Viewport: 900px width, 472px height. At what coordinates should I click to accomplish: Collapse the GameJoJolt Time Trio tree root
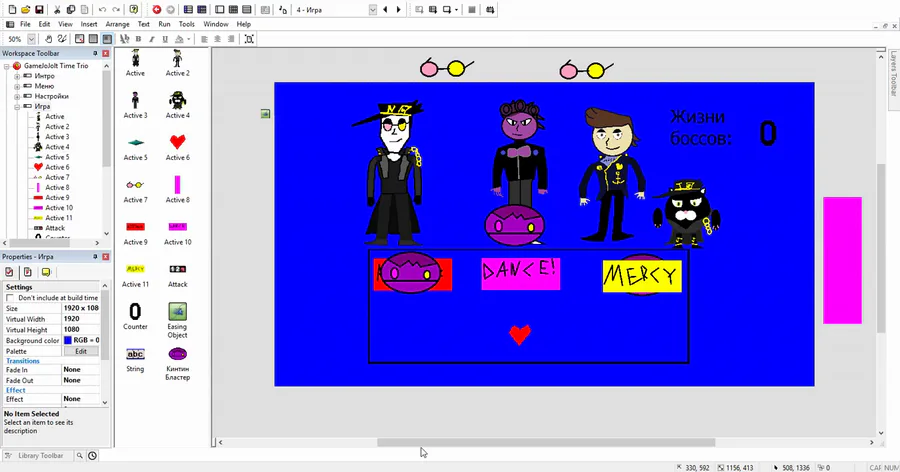coord(7,66)
